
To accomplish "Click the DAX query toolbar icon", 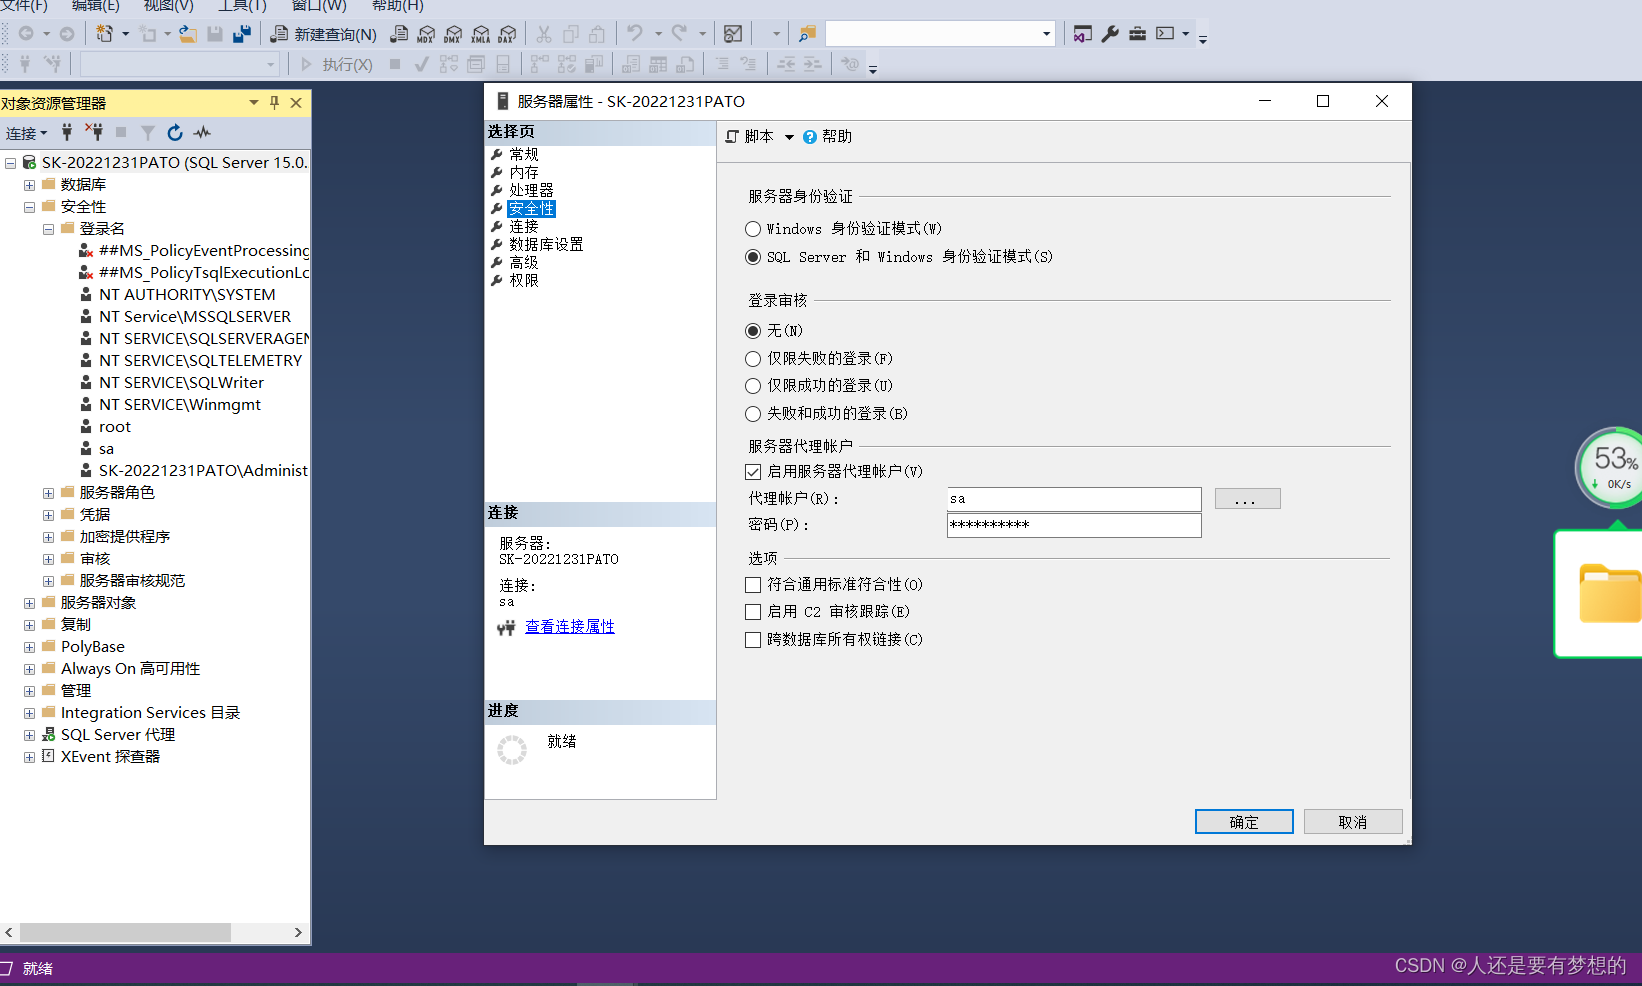I will click(507, 34).
